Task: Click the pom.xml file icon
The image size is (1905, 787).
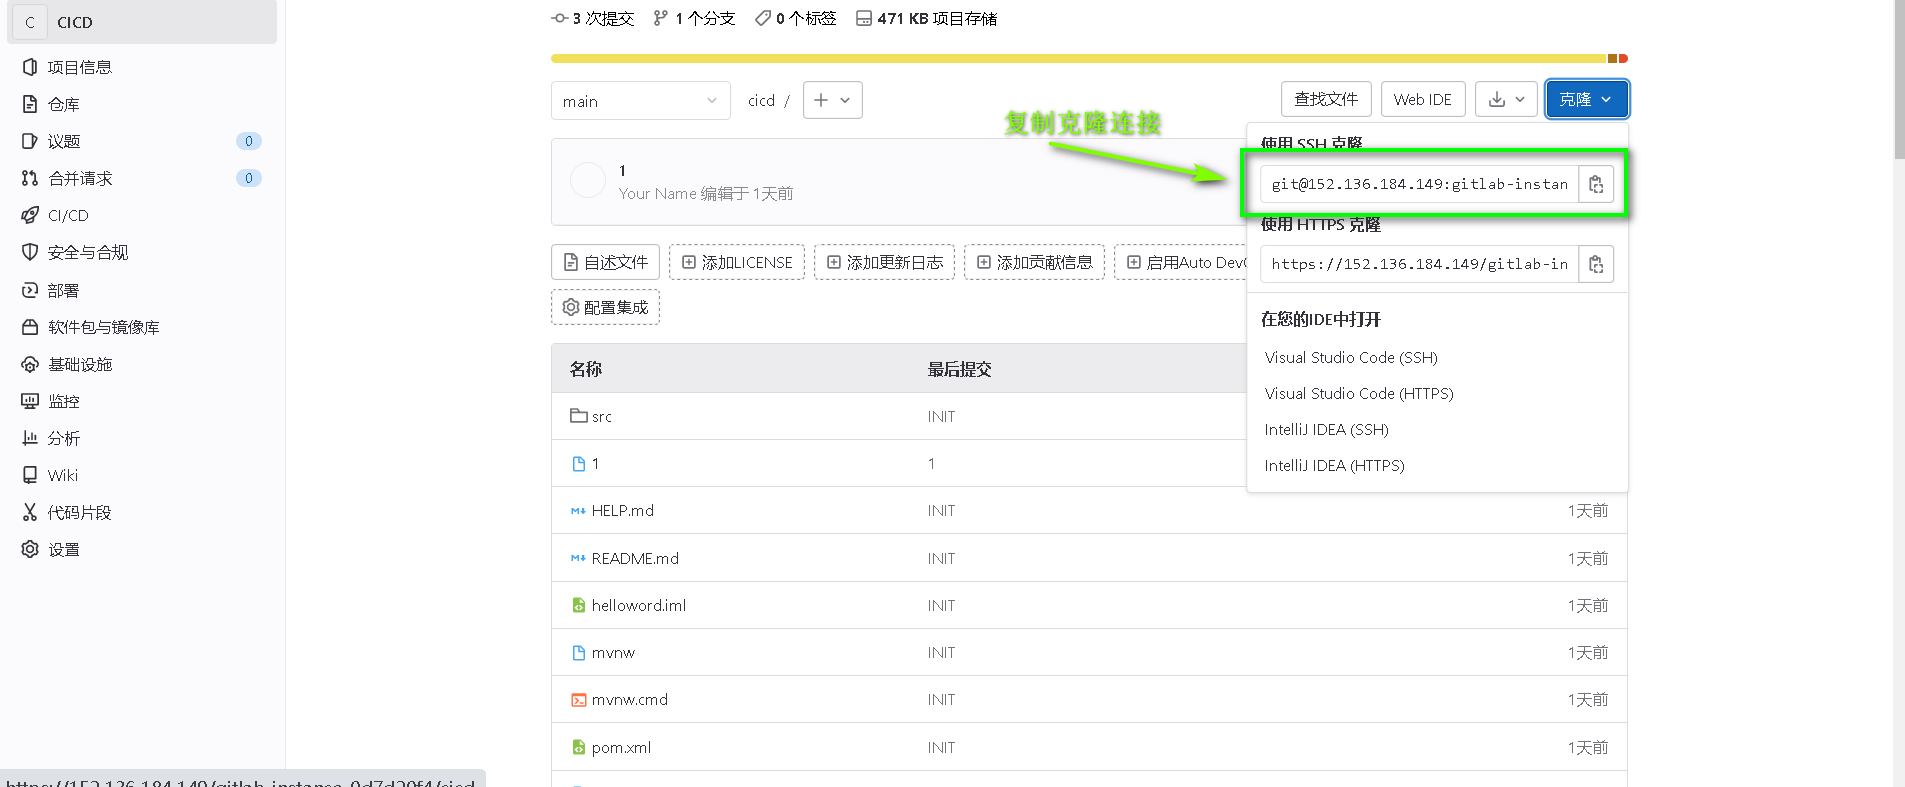Action: click(x=578, y=747)
